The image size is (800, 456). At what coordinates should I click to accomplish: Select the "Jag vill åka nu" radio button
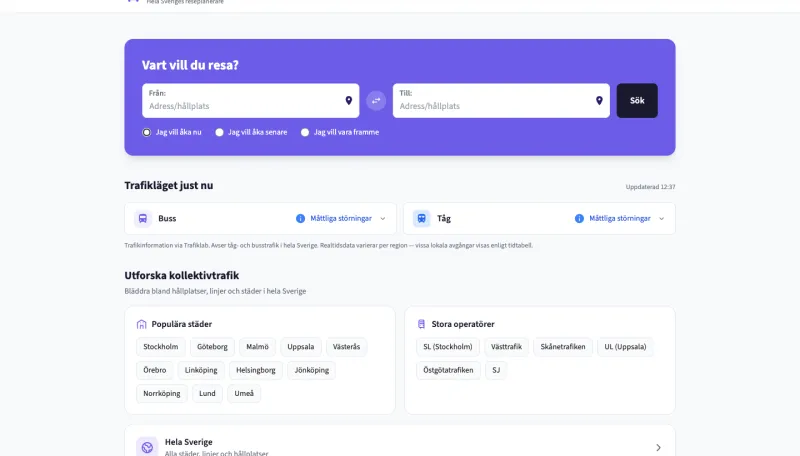[146, 132]
